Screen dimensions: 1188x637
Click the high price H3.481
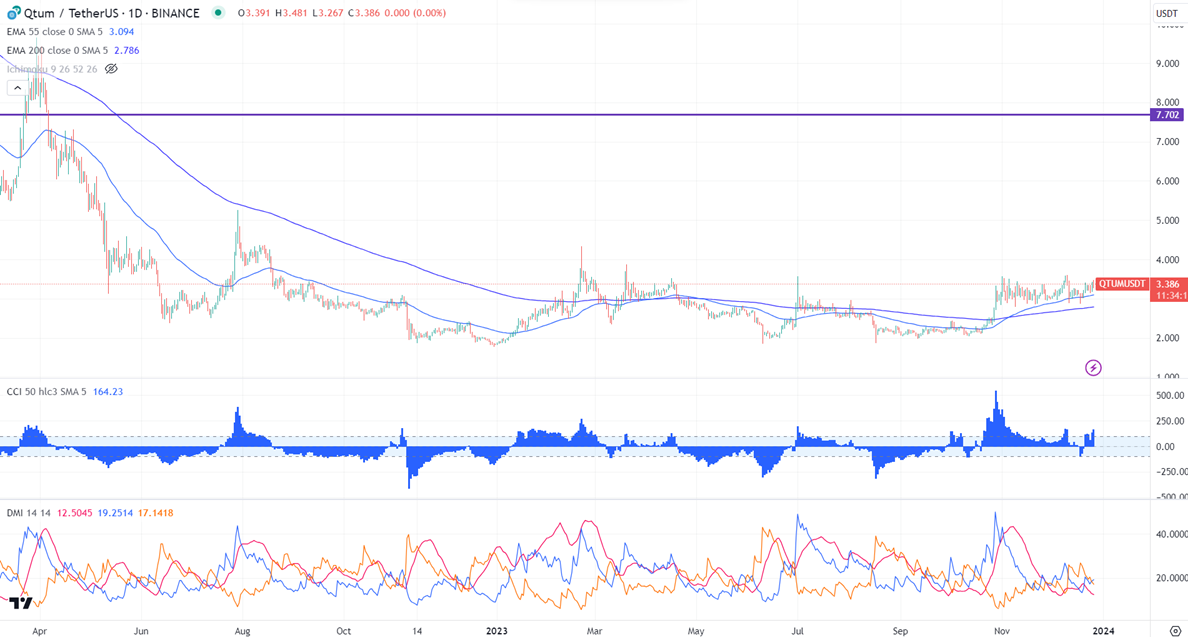click(x=291, y=13)
